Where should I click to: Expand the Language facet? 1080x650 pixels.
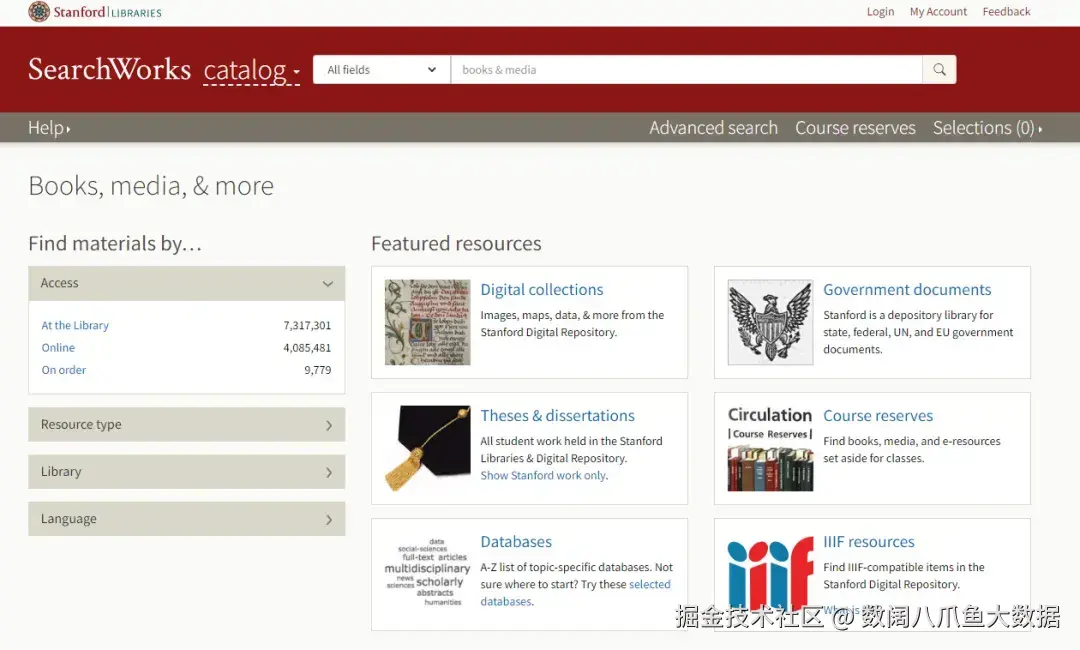(187, 518)
